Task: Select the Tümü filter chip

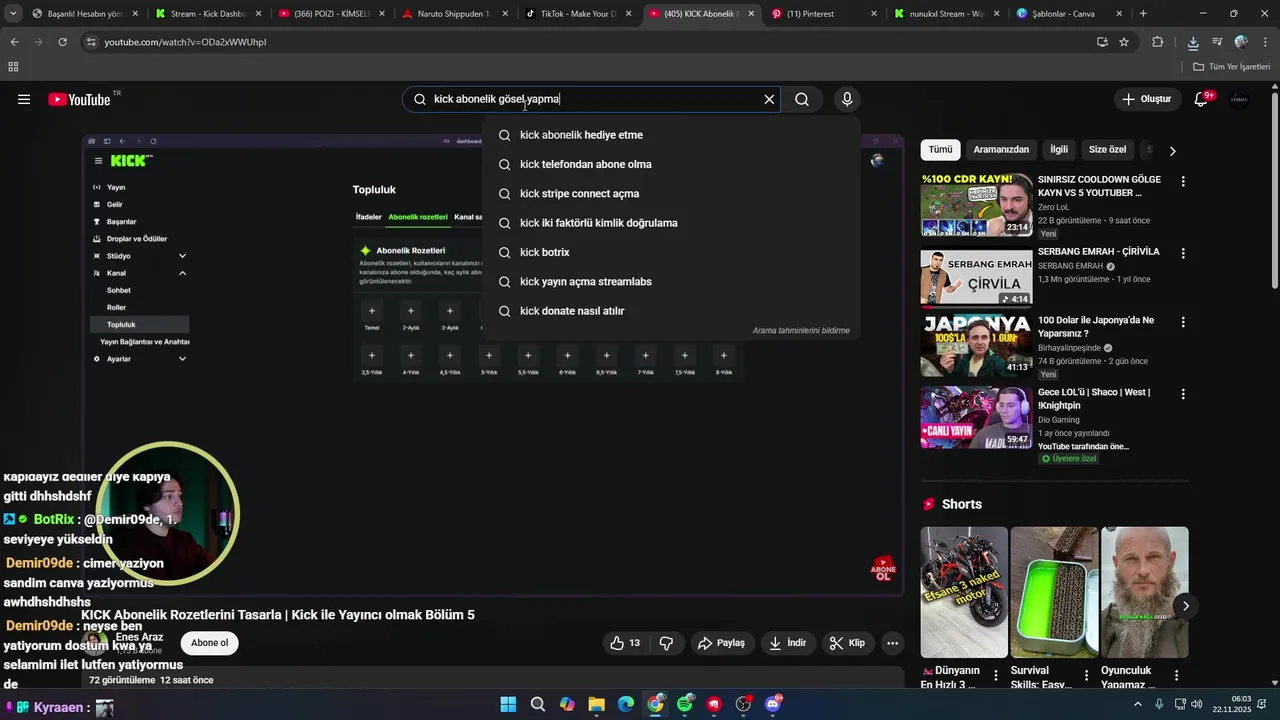Action: tap(940, 150)
